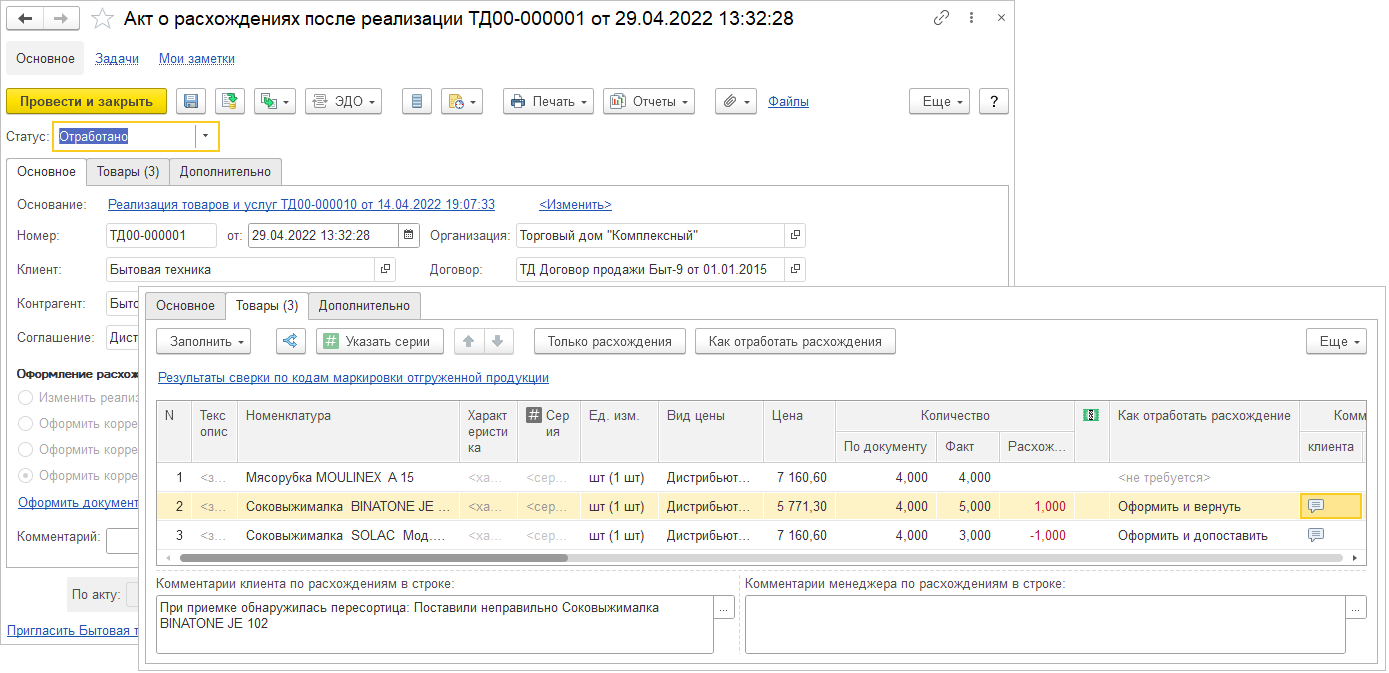Open the document movements list icon
This screenshot has height=673, width=1389.
pyautogui.click(x=418, y=101)
